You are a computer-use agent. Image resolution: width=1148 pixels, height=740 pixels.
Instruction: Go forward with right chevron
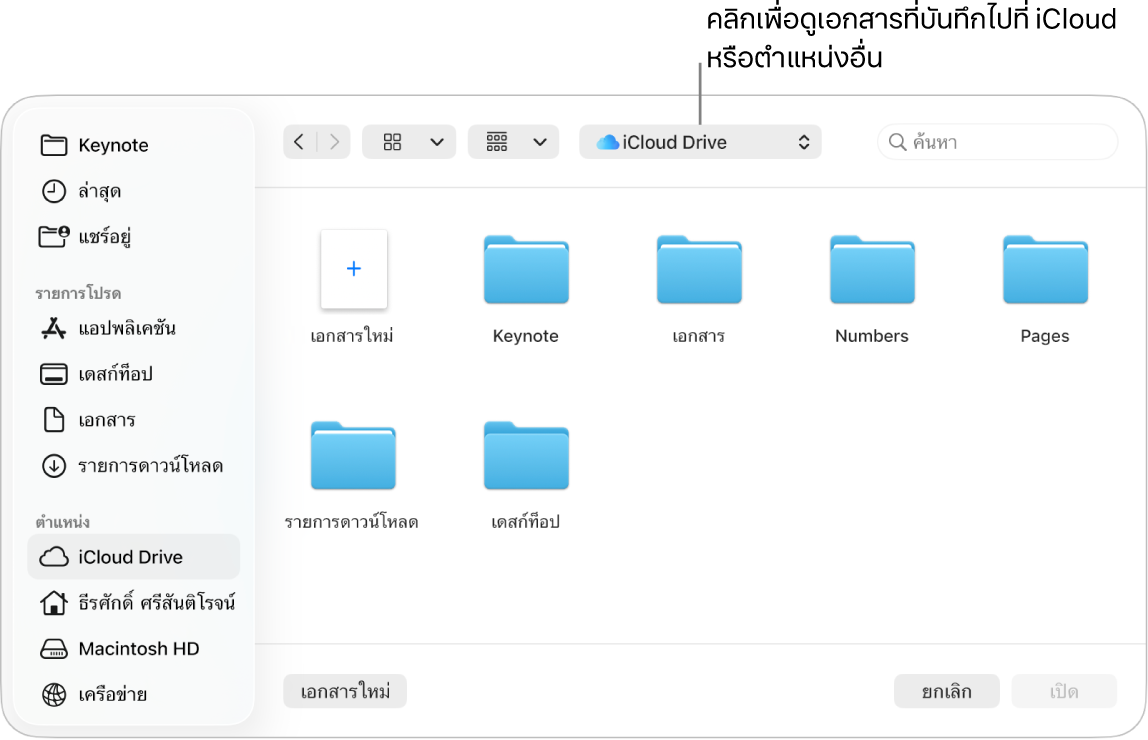point(334,142)
